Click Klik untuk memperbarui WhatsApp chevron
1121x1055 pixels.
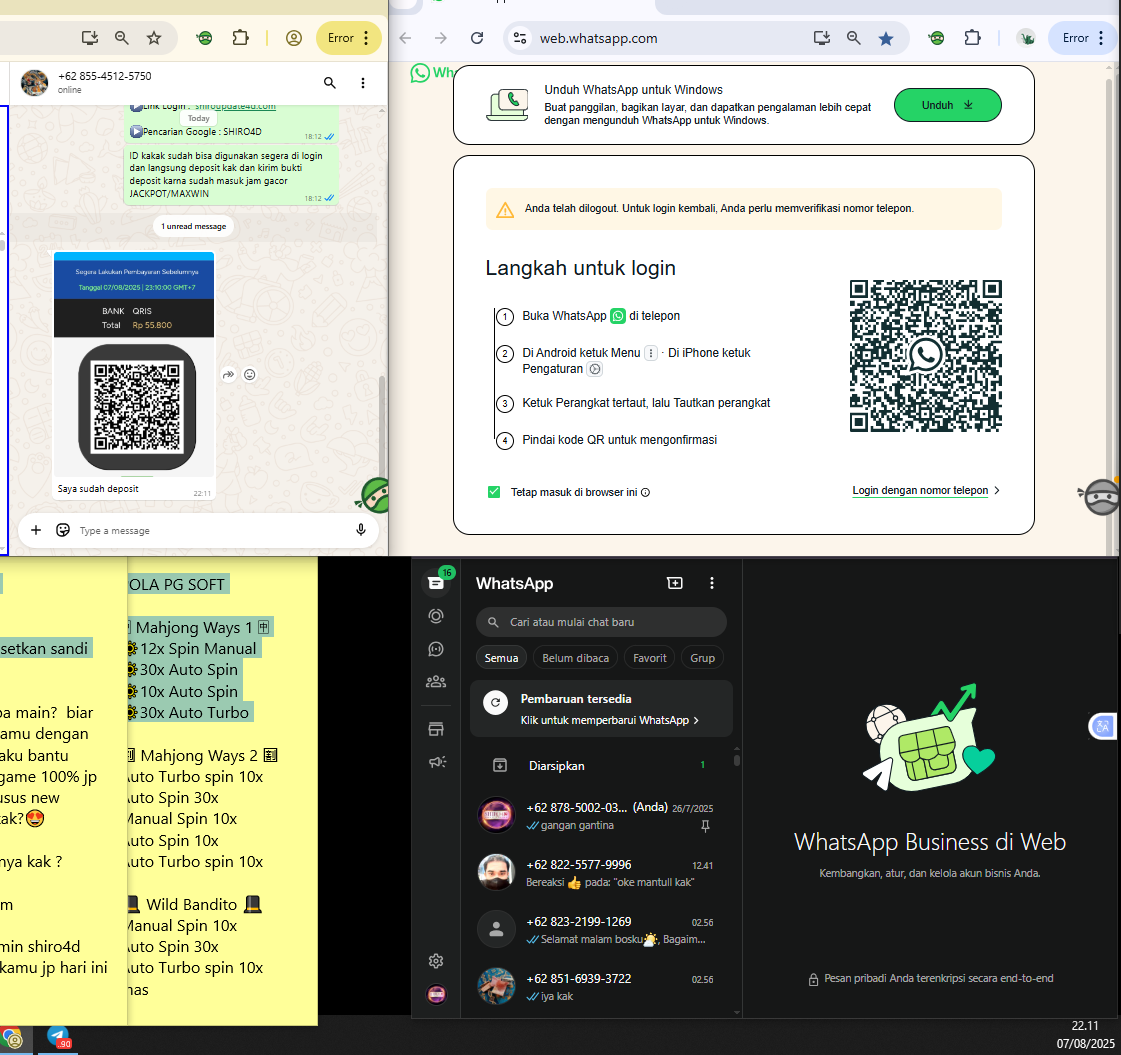(x=696, y=720)
